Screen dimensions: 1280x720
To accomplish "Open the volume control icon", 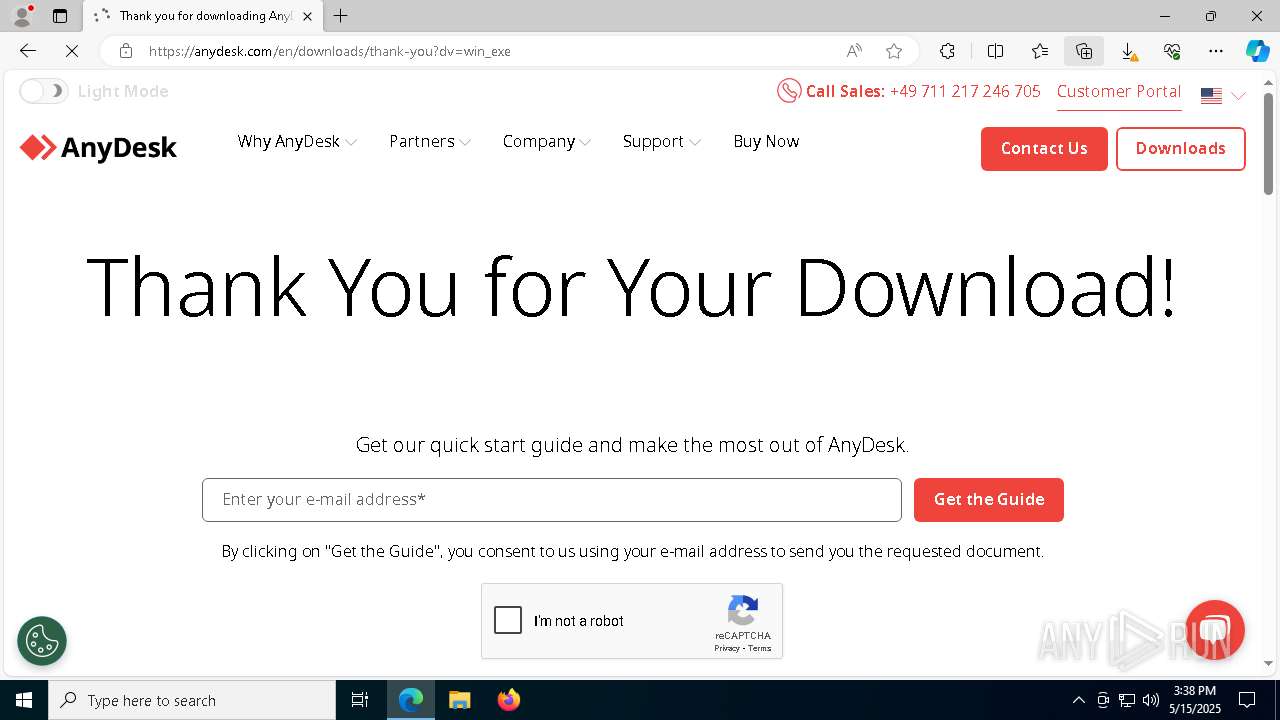I will [x=1151, y=700].
